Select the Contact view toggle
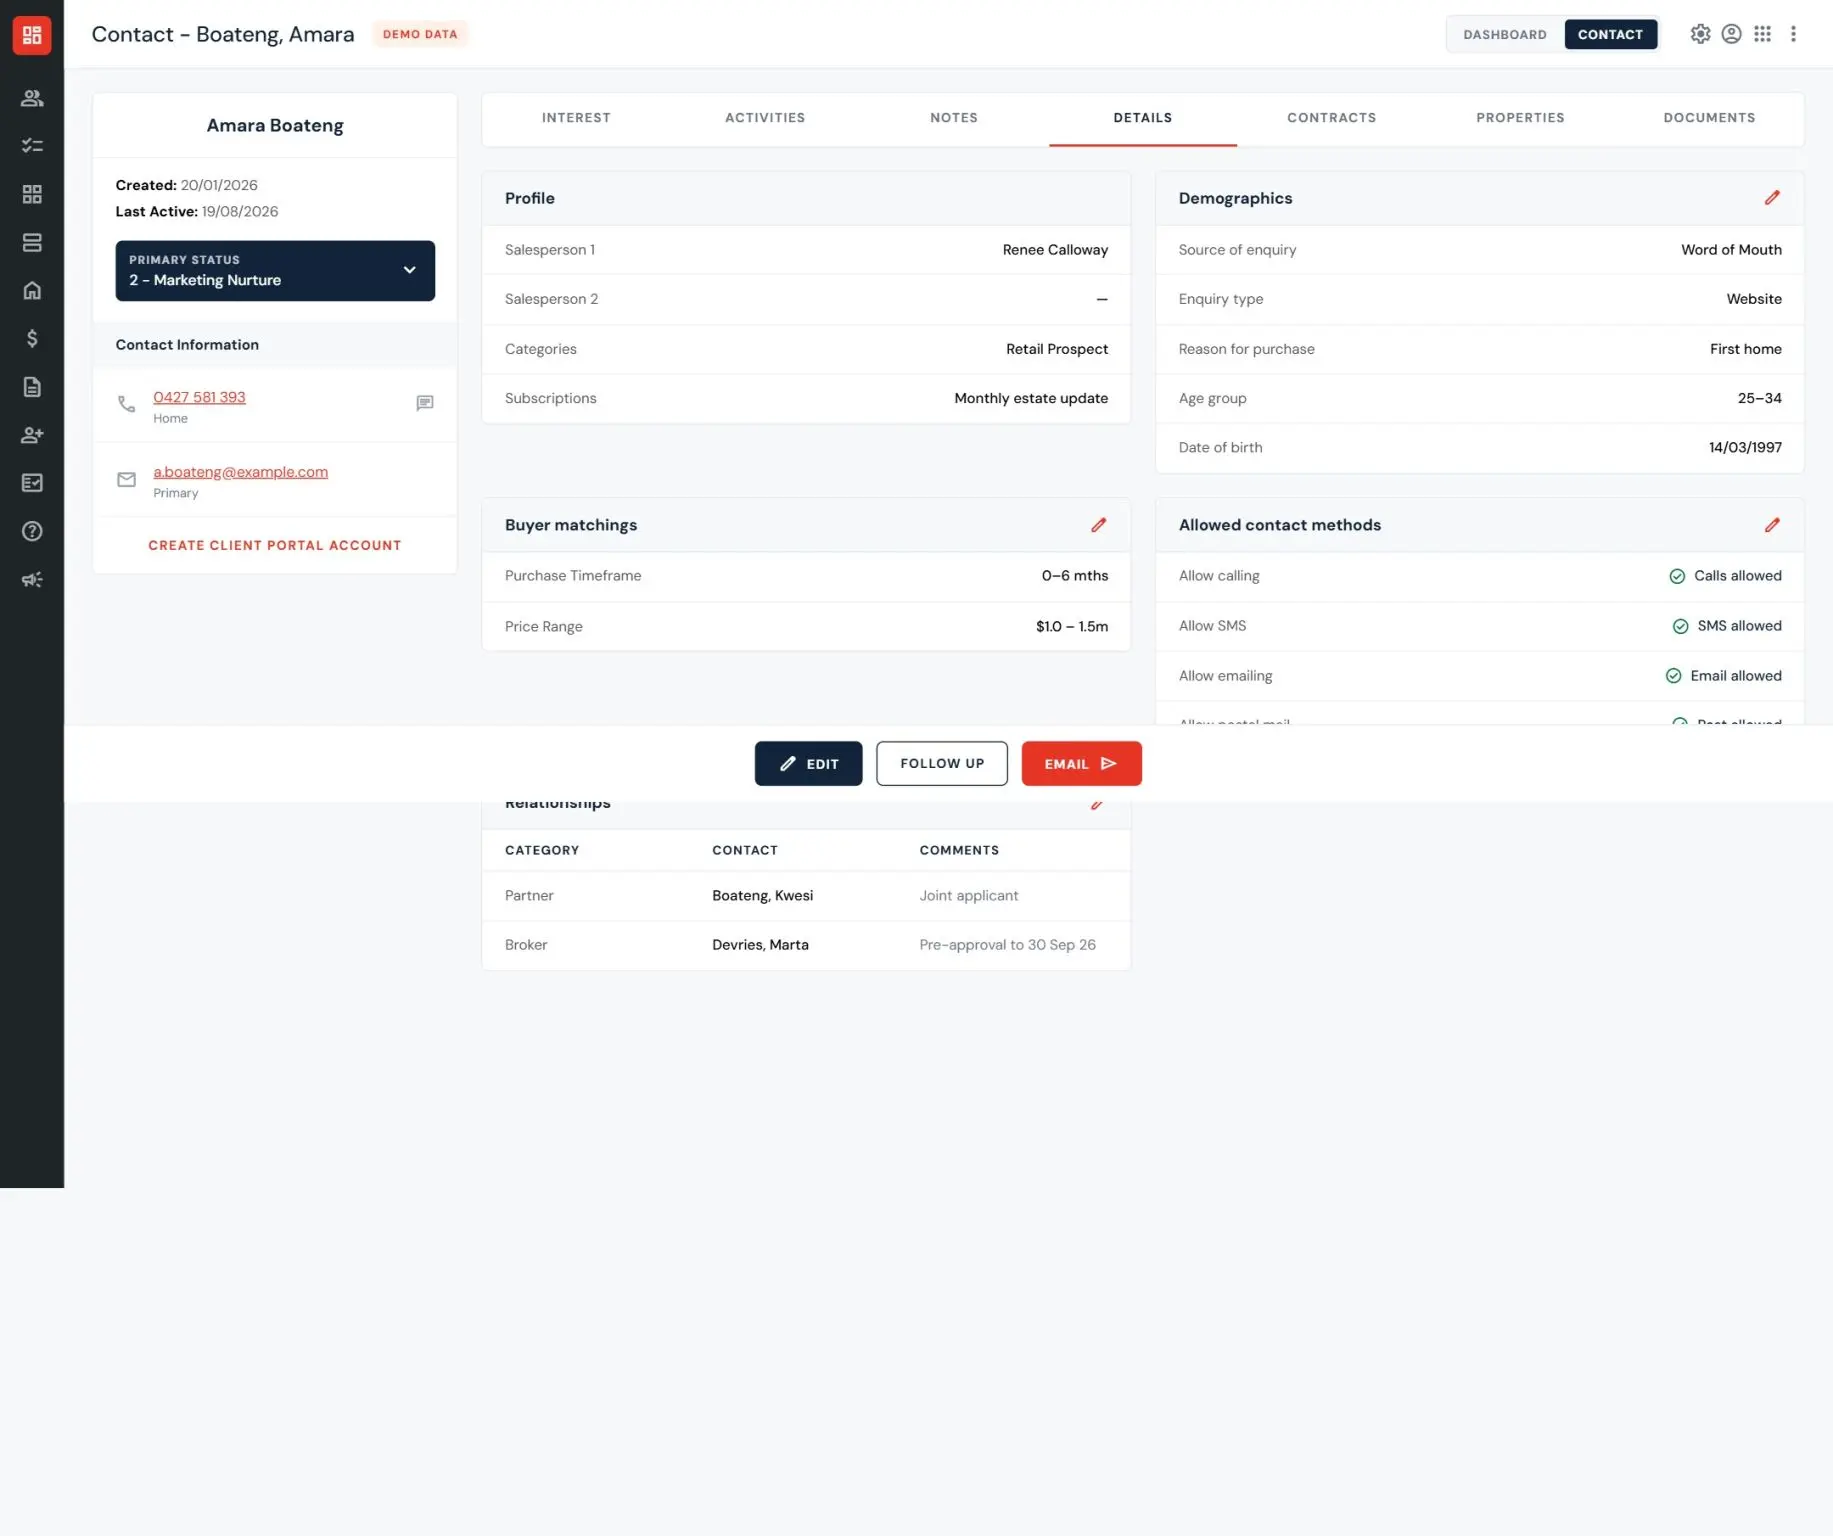Viewport: 1833px width, 1536px height. pos(1610,35)
